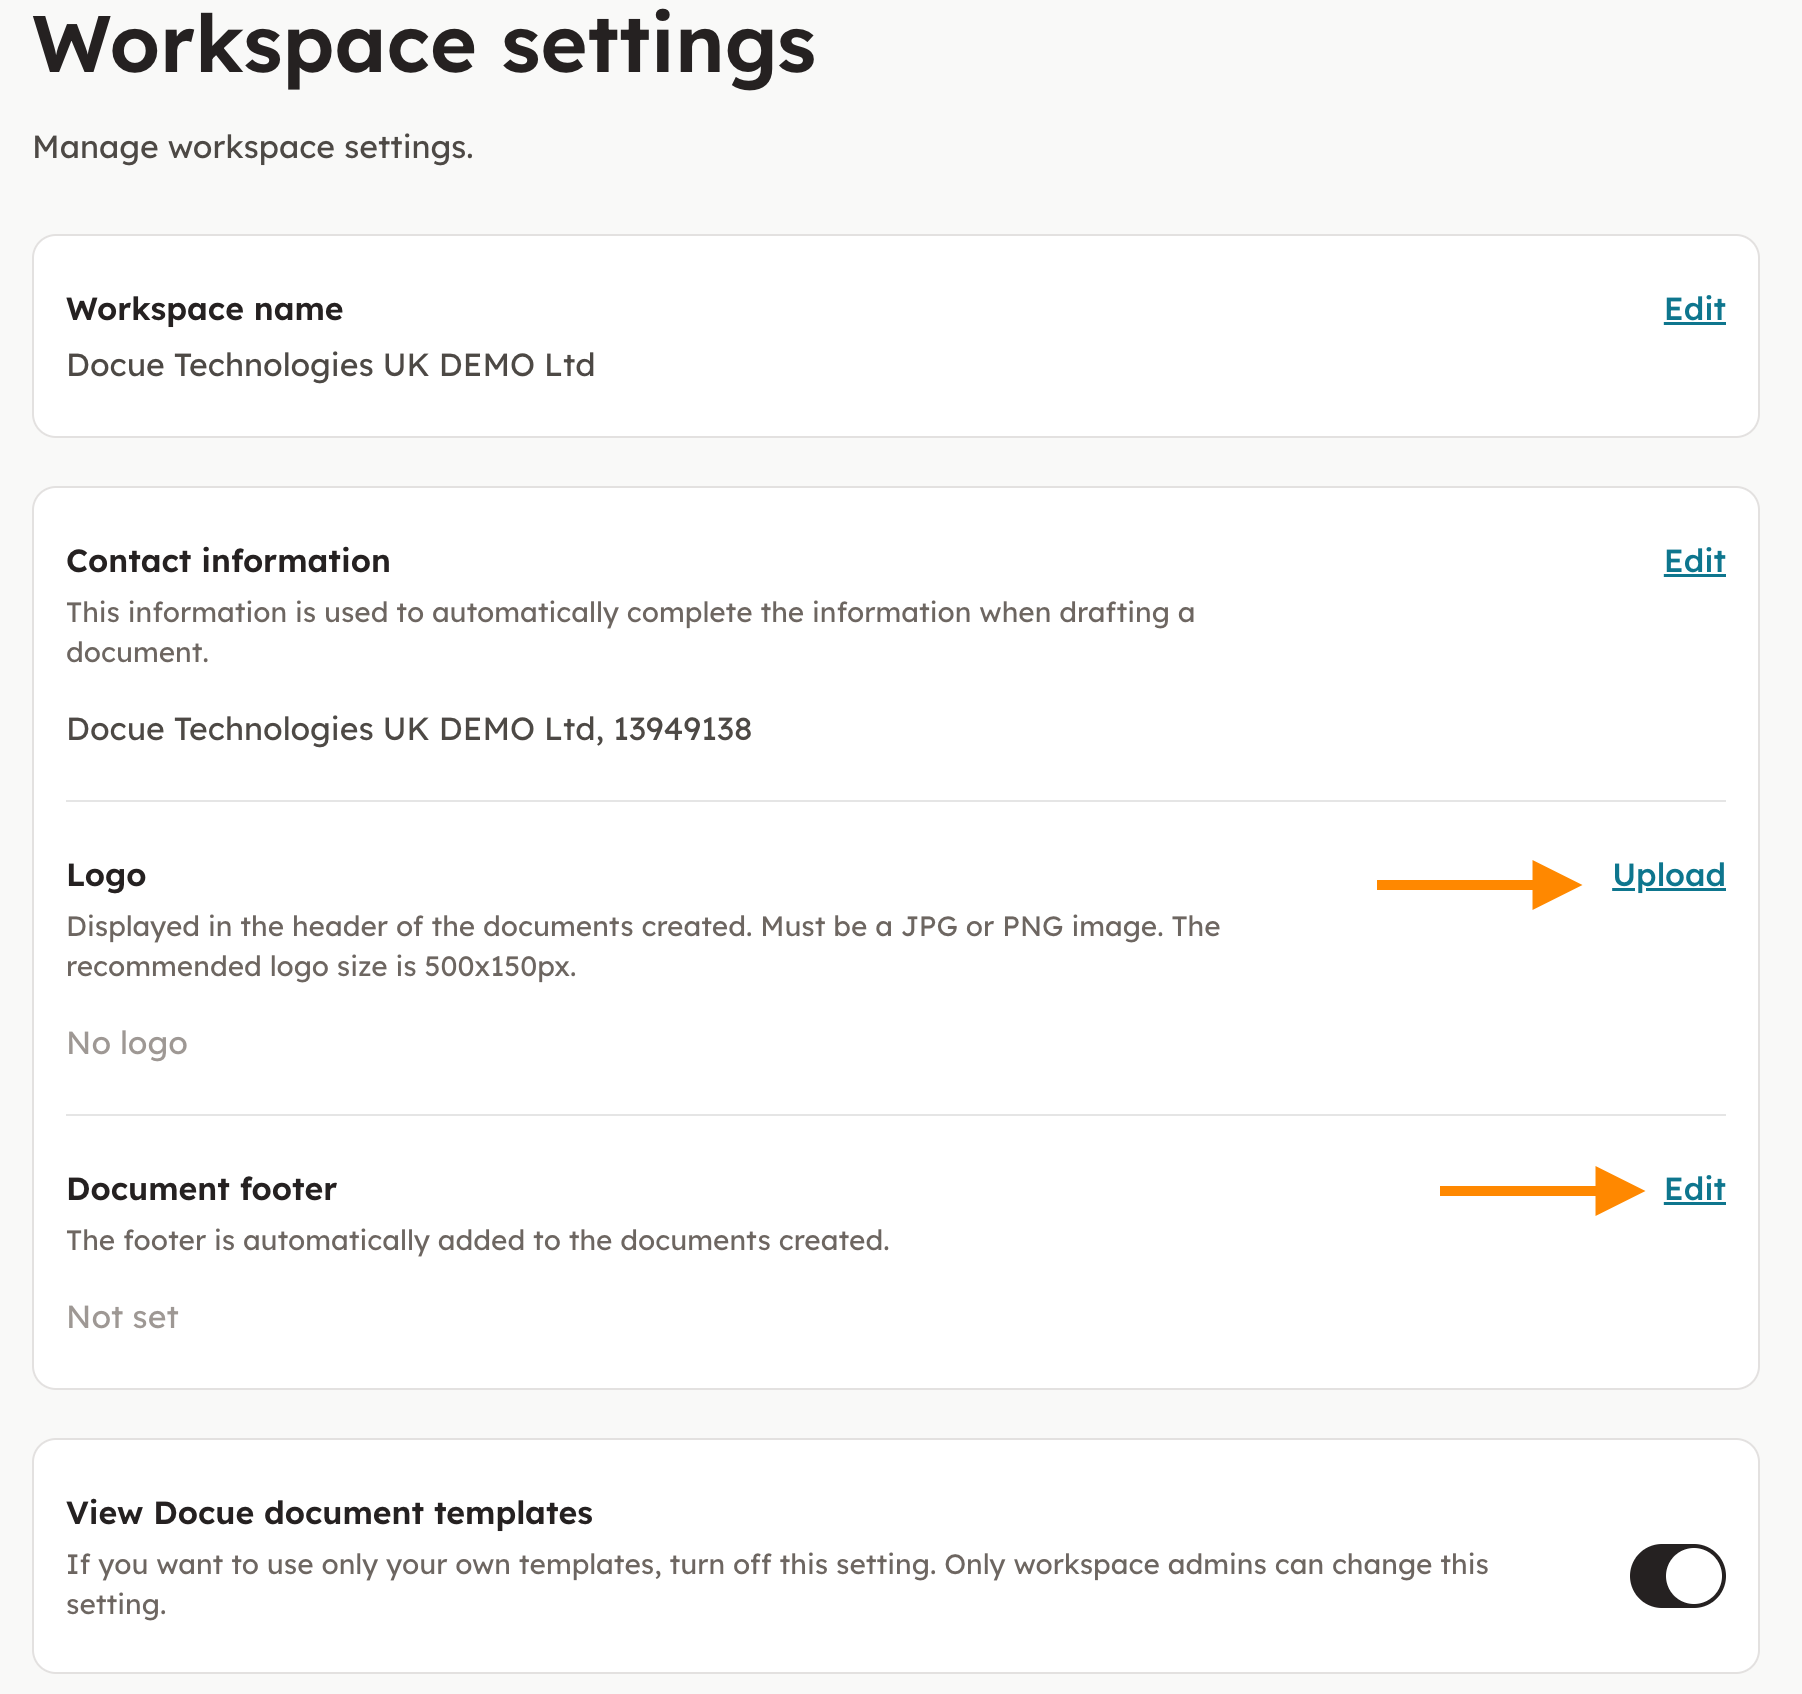Disable View Docue document templates switch
Screen dimensions: 1802x1694
[x=1677, y=1576]
